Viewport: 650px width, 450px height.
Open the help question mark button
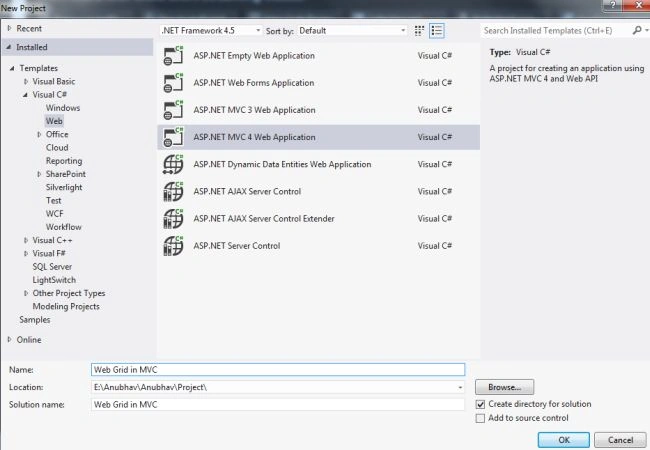(613, 5)
